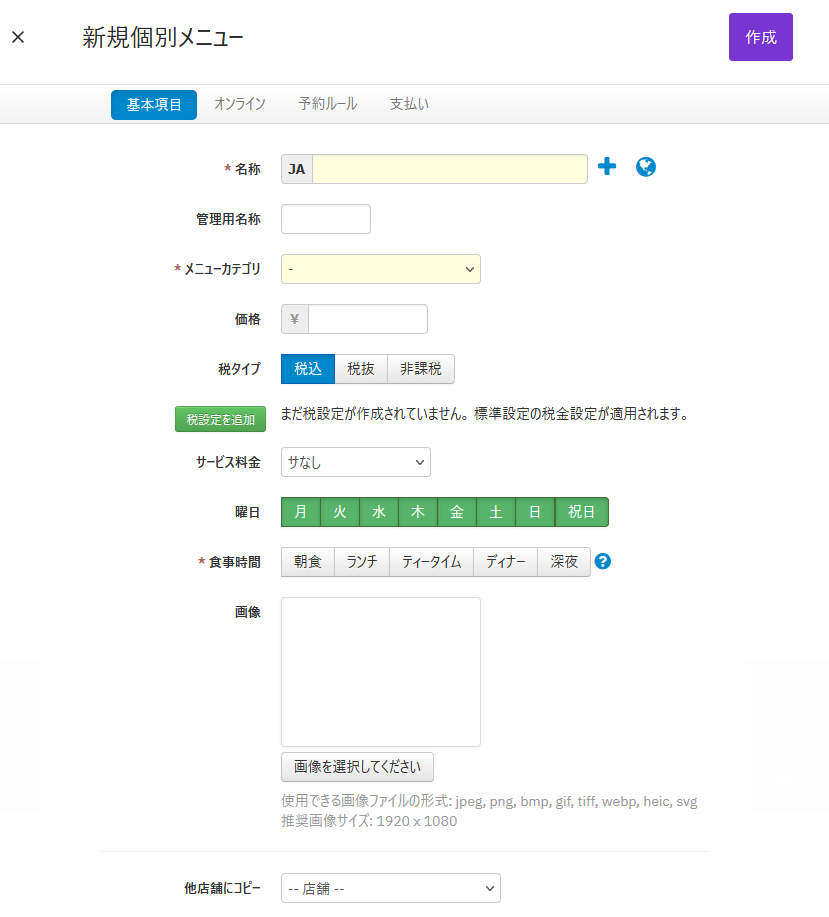Select the 税抜 tax type
Screen dimensions: 829x917
click(361, 369)
